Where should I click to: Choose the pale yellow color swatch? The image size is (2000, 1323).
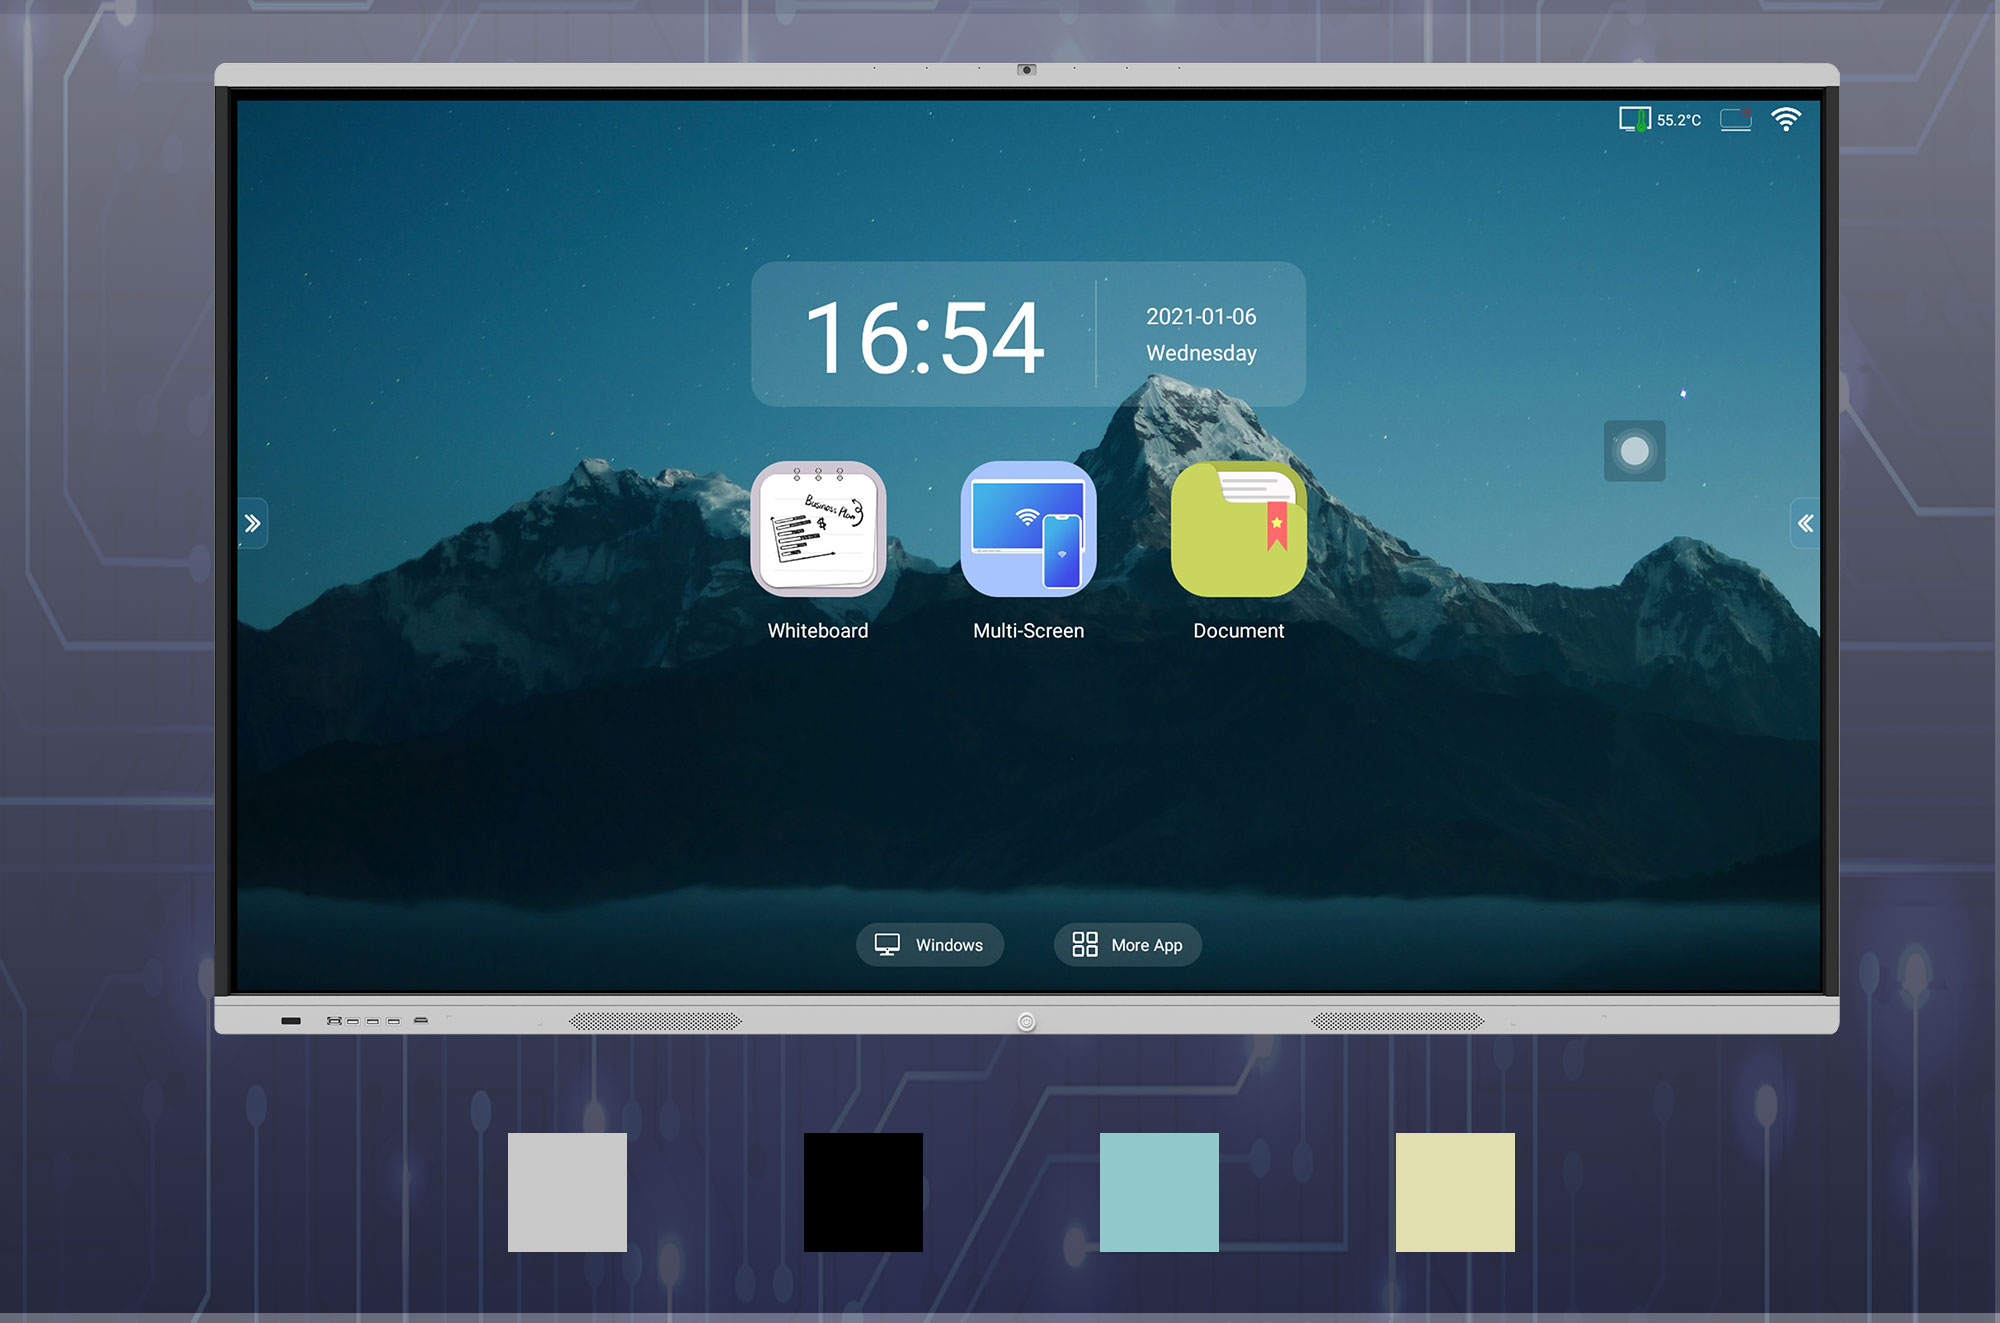1455,1192
